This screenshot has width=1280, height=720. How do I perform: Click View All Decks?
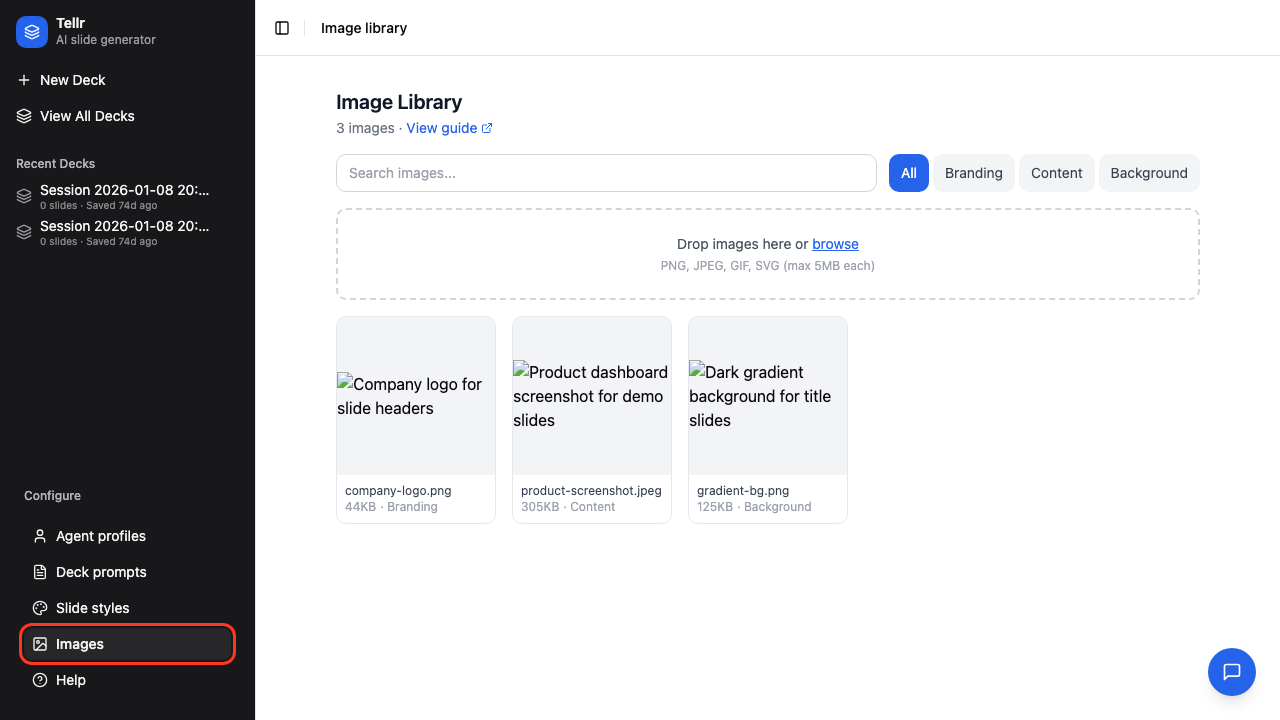point(87,116)
